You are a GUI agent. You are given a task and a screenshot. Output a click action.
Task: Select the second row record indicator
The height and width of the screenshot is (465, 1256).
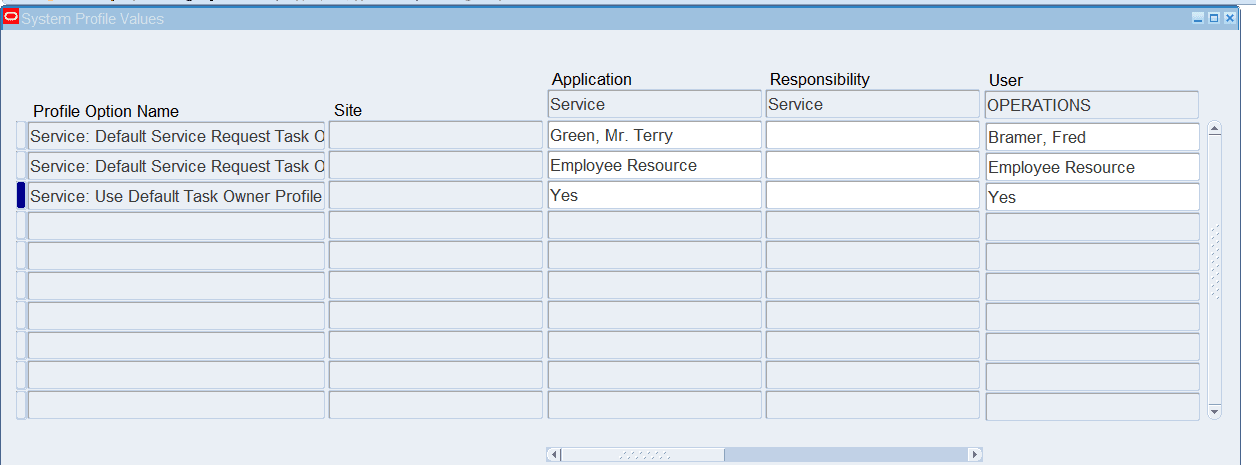[x=21, y=166]
